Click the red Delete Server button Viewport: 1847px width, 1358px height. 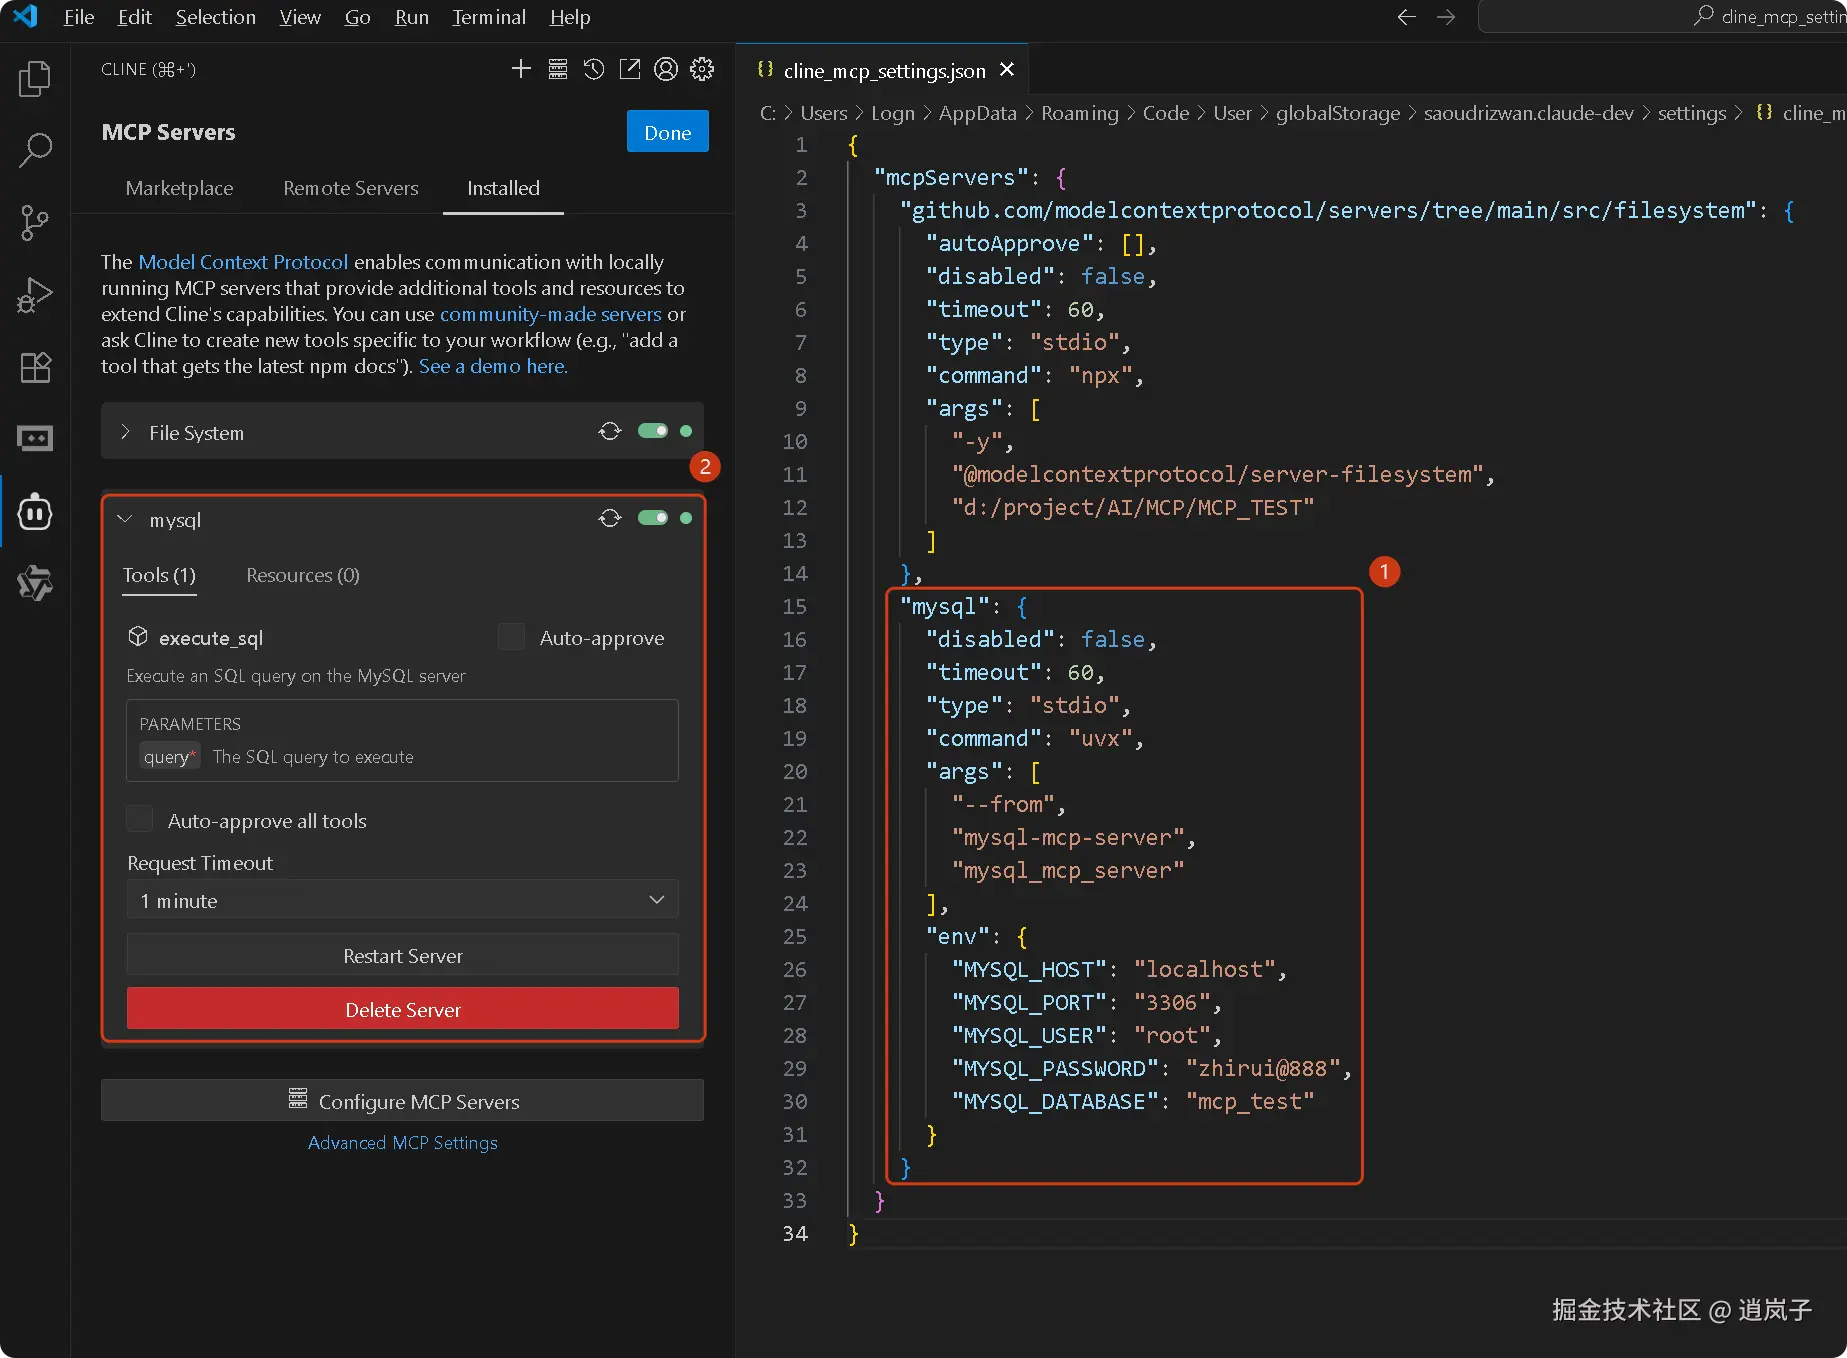click(x=402, y=1009)
